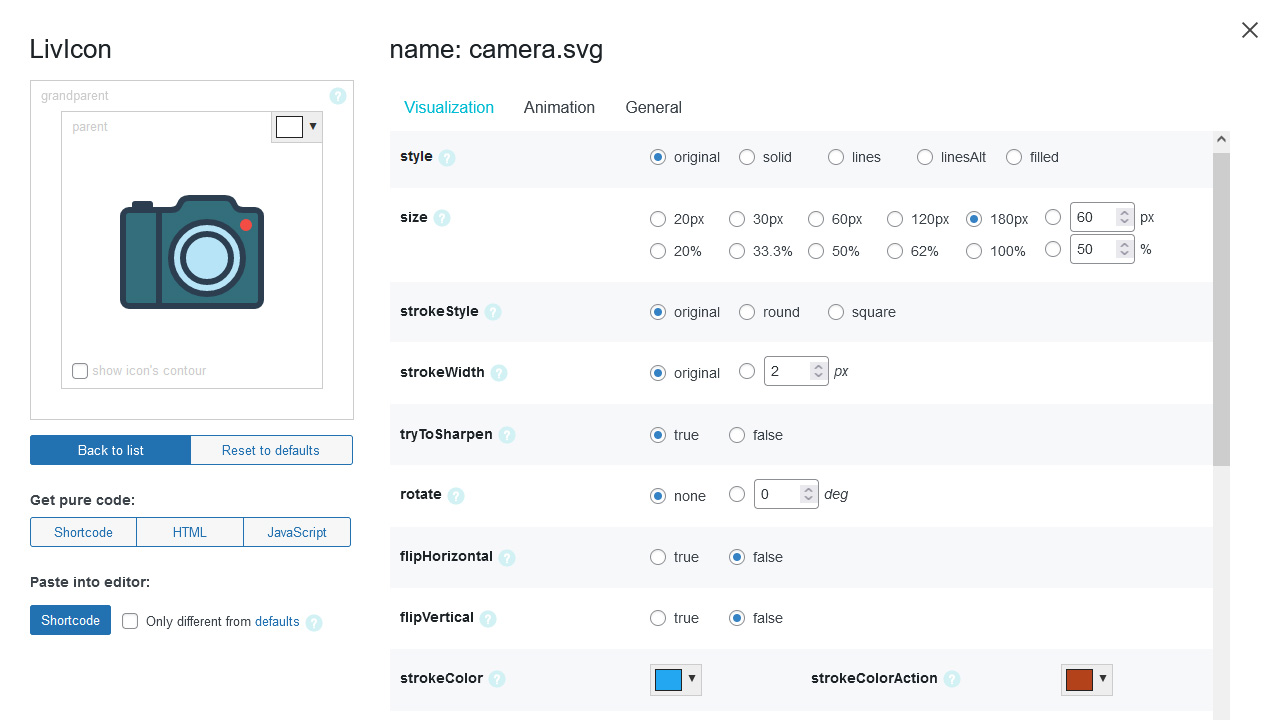Show help for tryToSharpen option

pos(507,435)
